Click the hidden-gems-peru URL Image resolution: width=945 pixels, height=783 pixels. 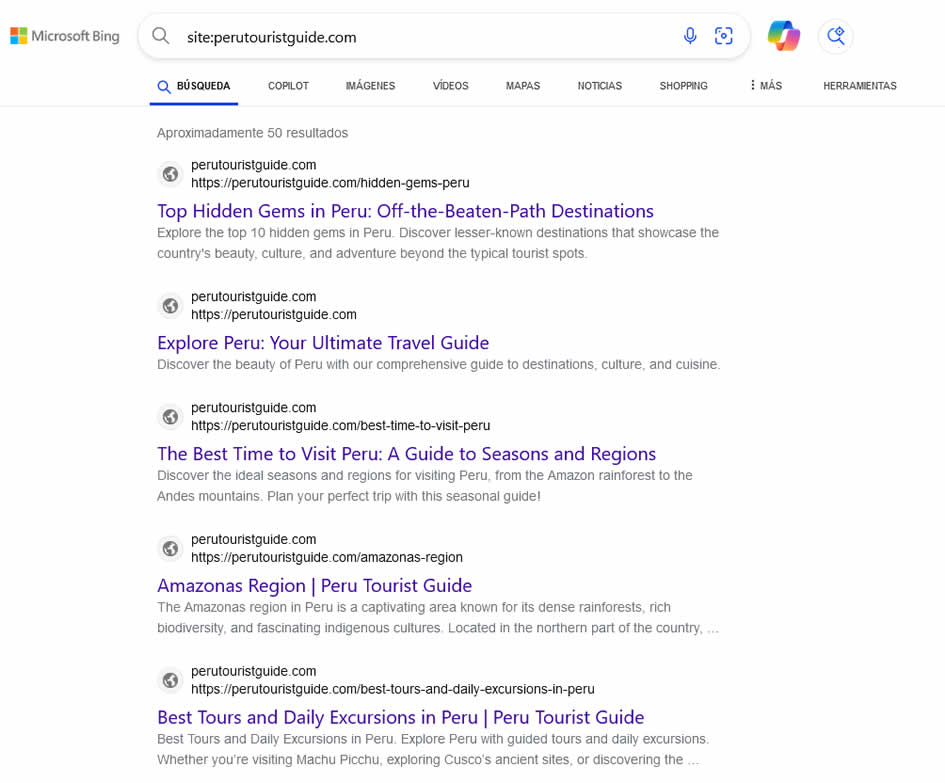tap(330, 183)
